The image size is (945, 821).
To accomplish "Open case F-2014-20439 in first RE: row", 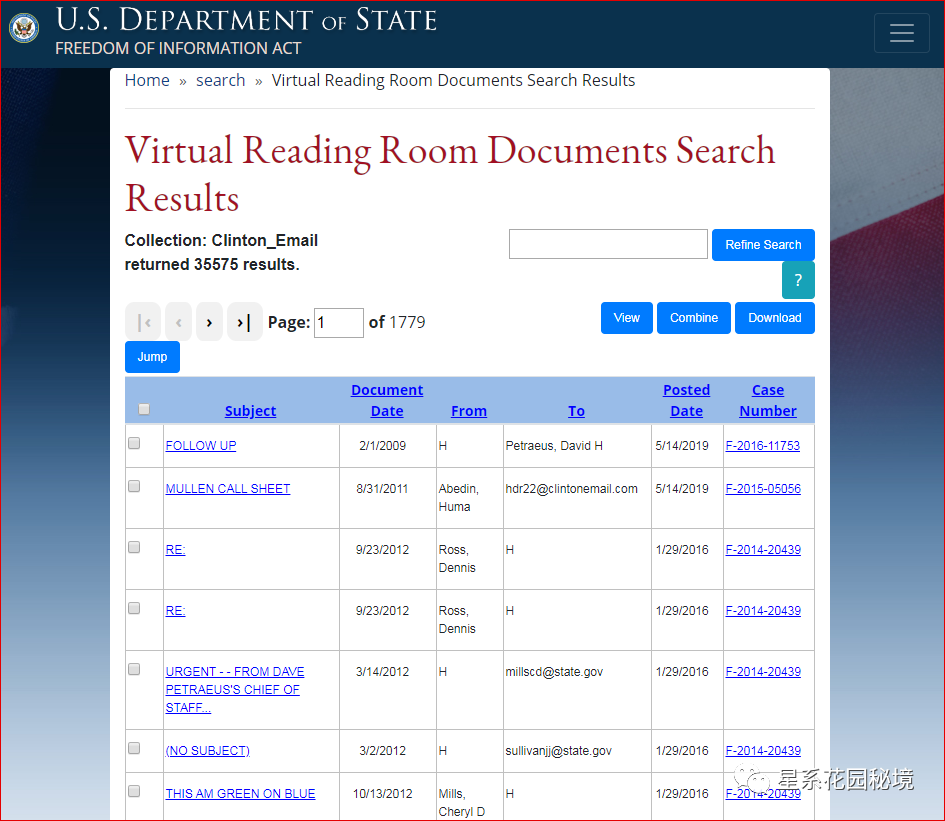I will (763, 550).
